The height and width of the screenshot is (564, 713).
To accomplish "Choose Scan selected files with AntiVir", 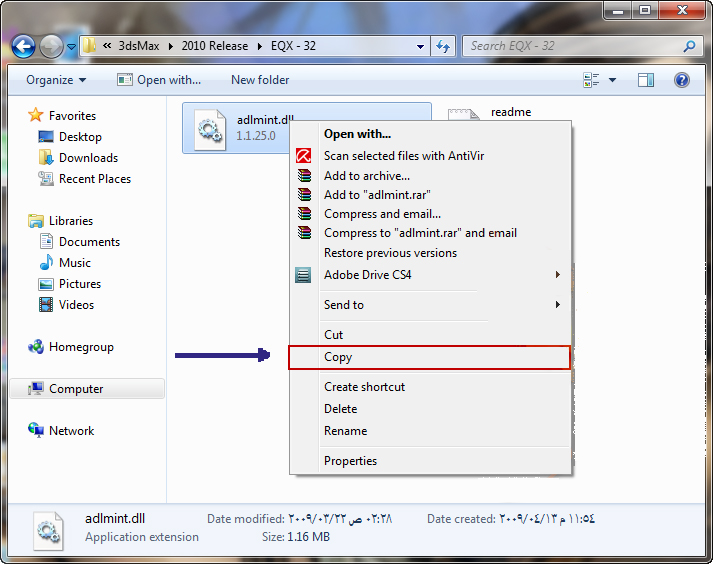I will pyautogui.click(x=403, y=156).
